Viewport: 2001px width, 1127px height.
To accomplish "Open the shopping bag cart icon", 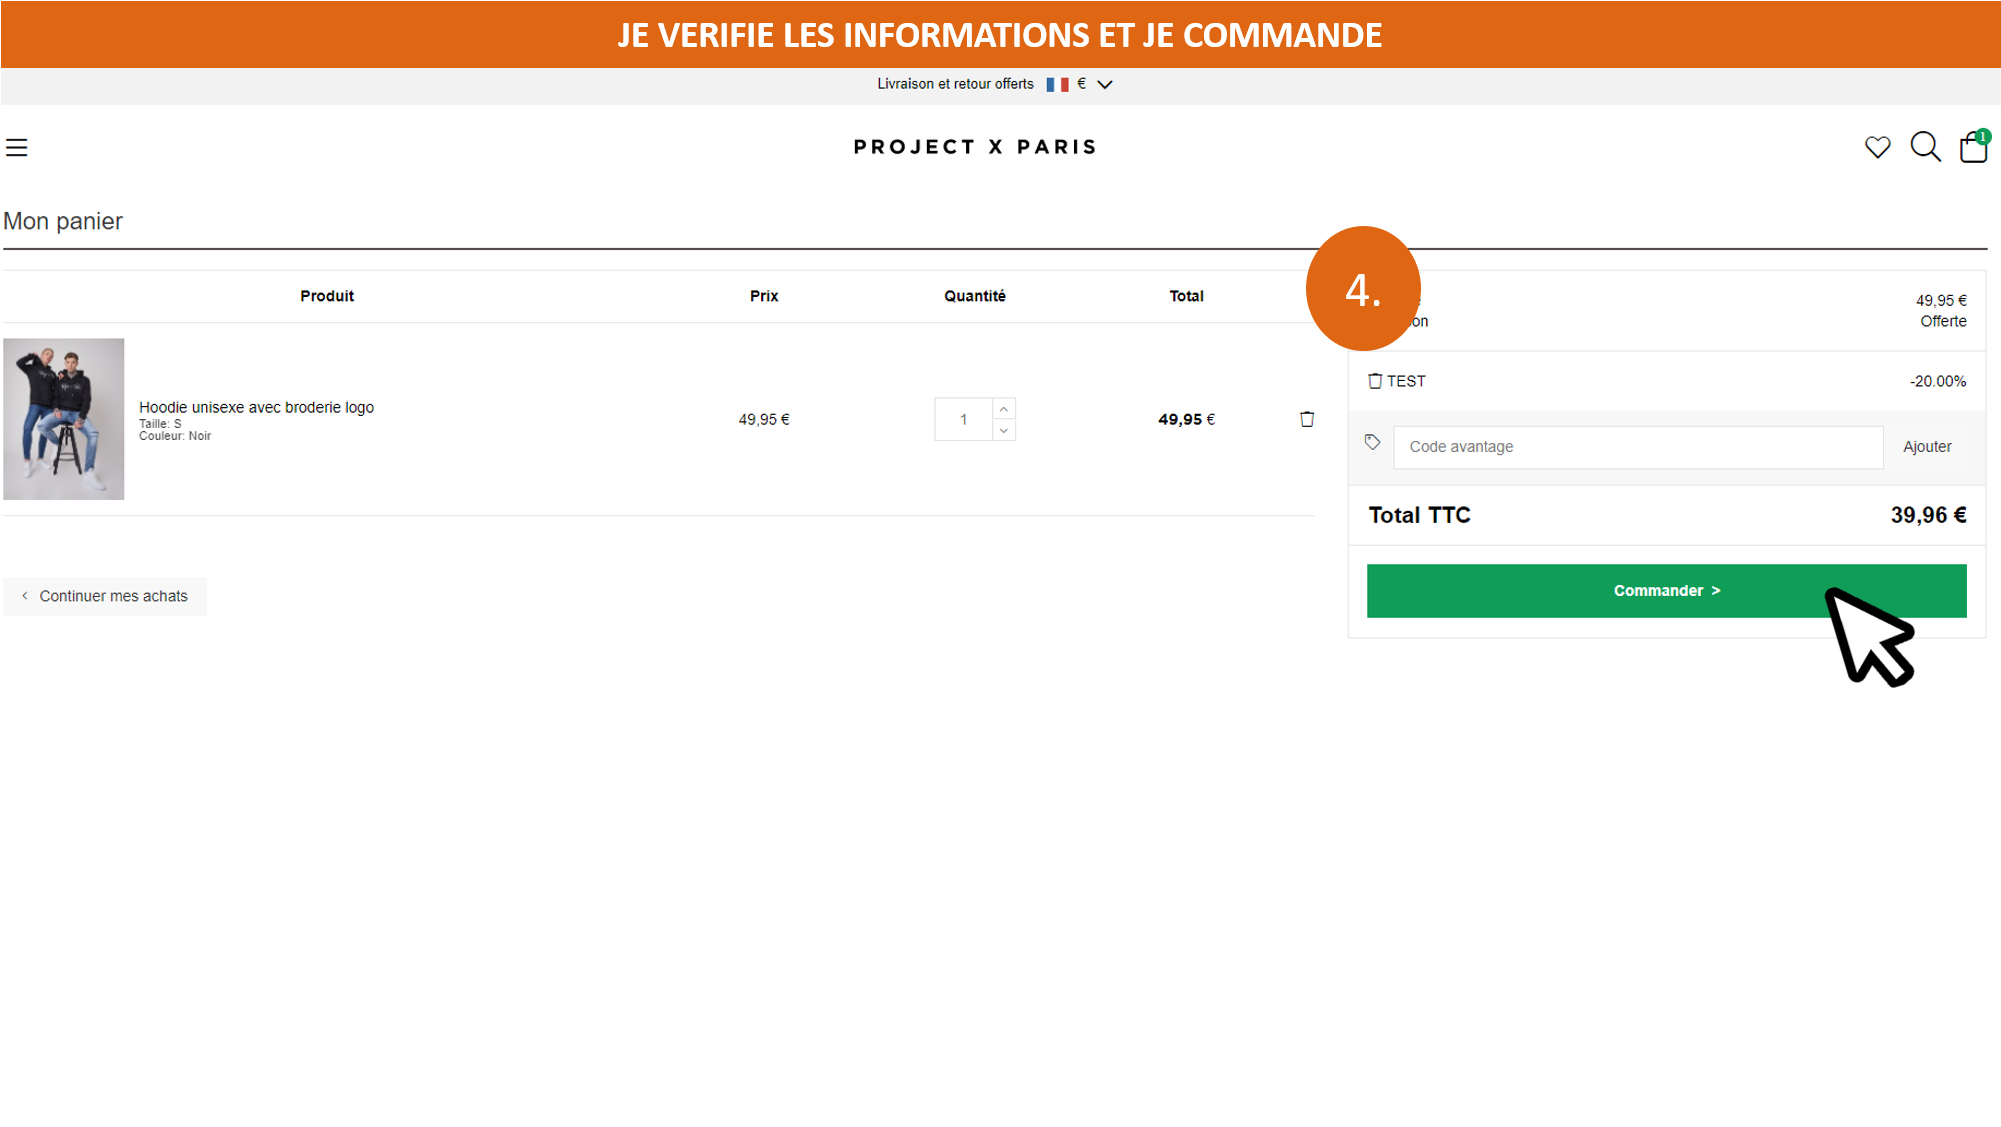I will tap(1974, 146).
